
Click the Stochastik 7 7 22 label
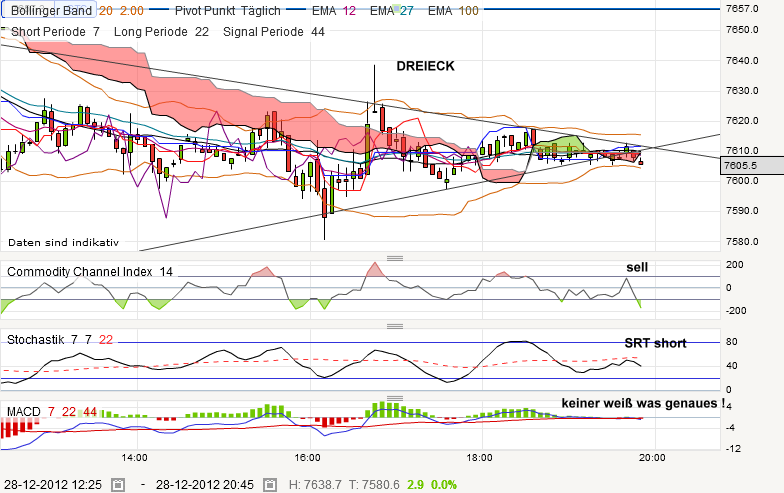tap(60, 340)
